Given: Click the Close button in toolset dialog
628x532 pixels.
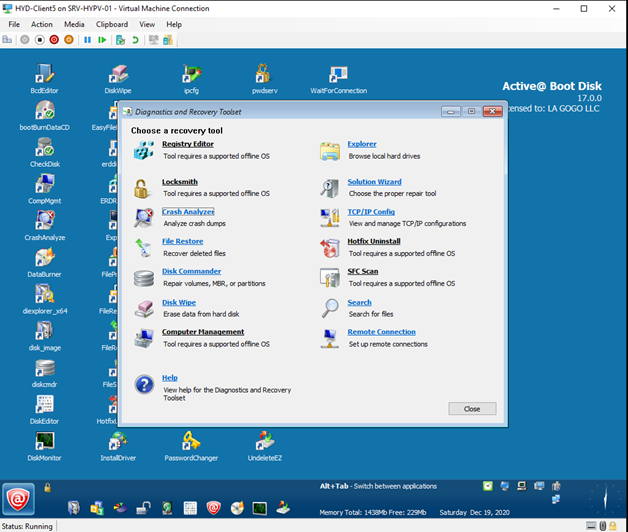Looking at the screenshot, I should pyautogui.click(x=472, y=409).
